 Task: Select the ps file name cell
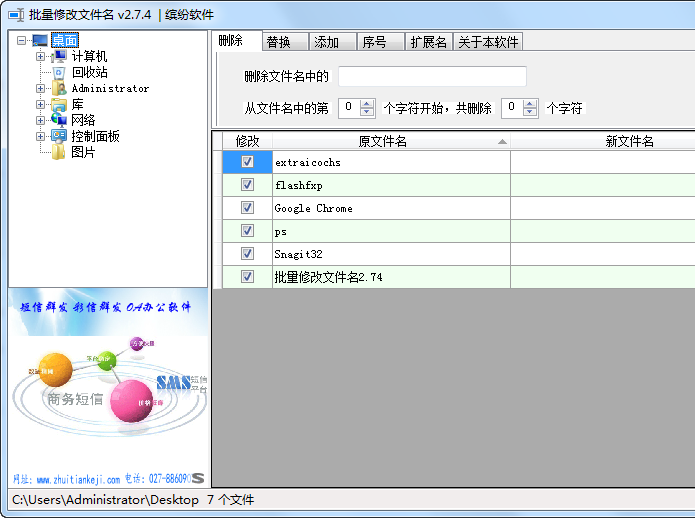[391, 231]
